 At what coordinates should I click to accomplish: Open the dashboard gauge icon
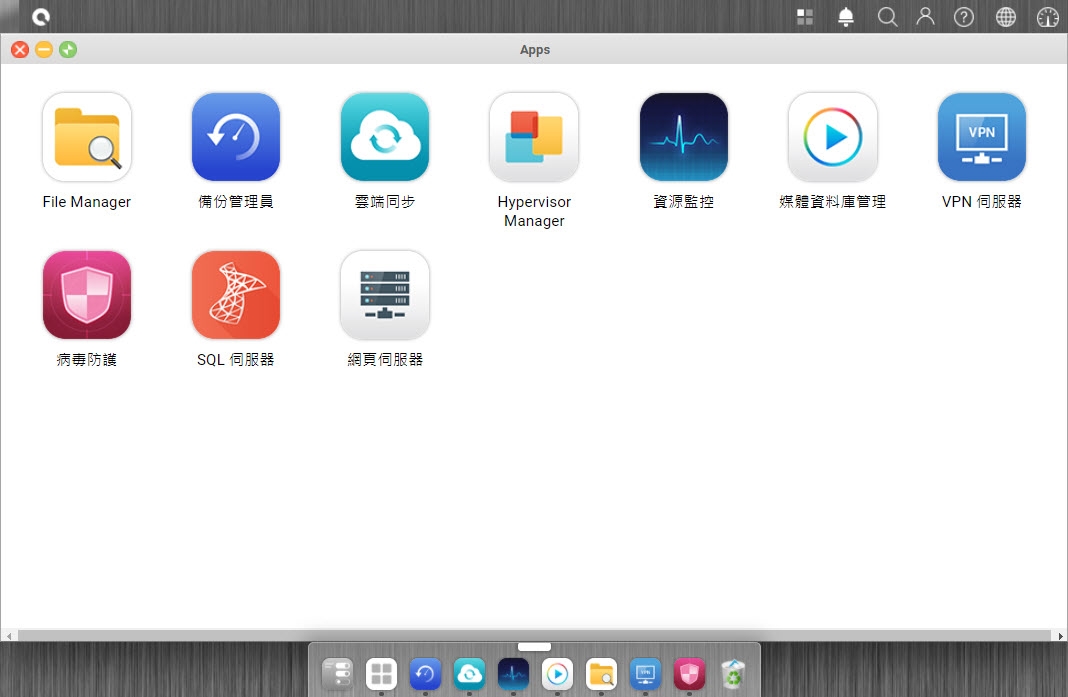tap(1048, 17)
